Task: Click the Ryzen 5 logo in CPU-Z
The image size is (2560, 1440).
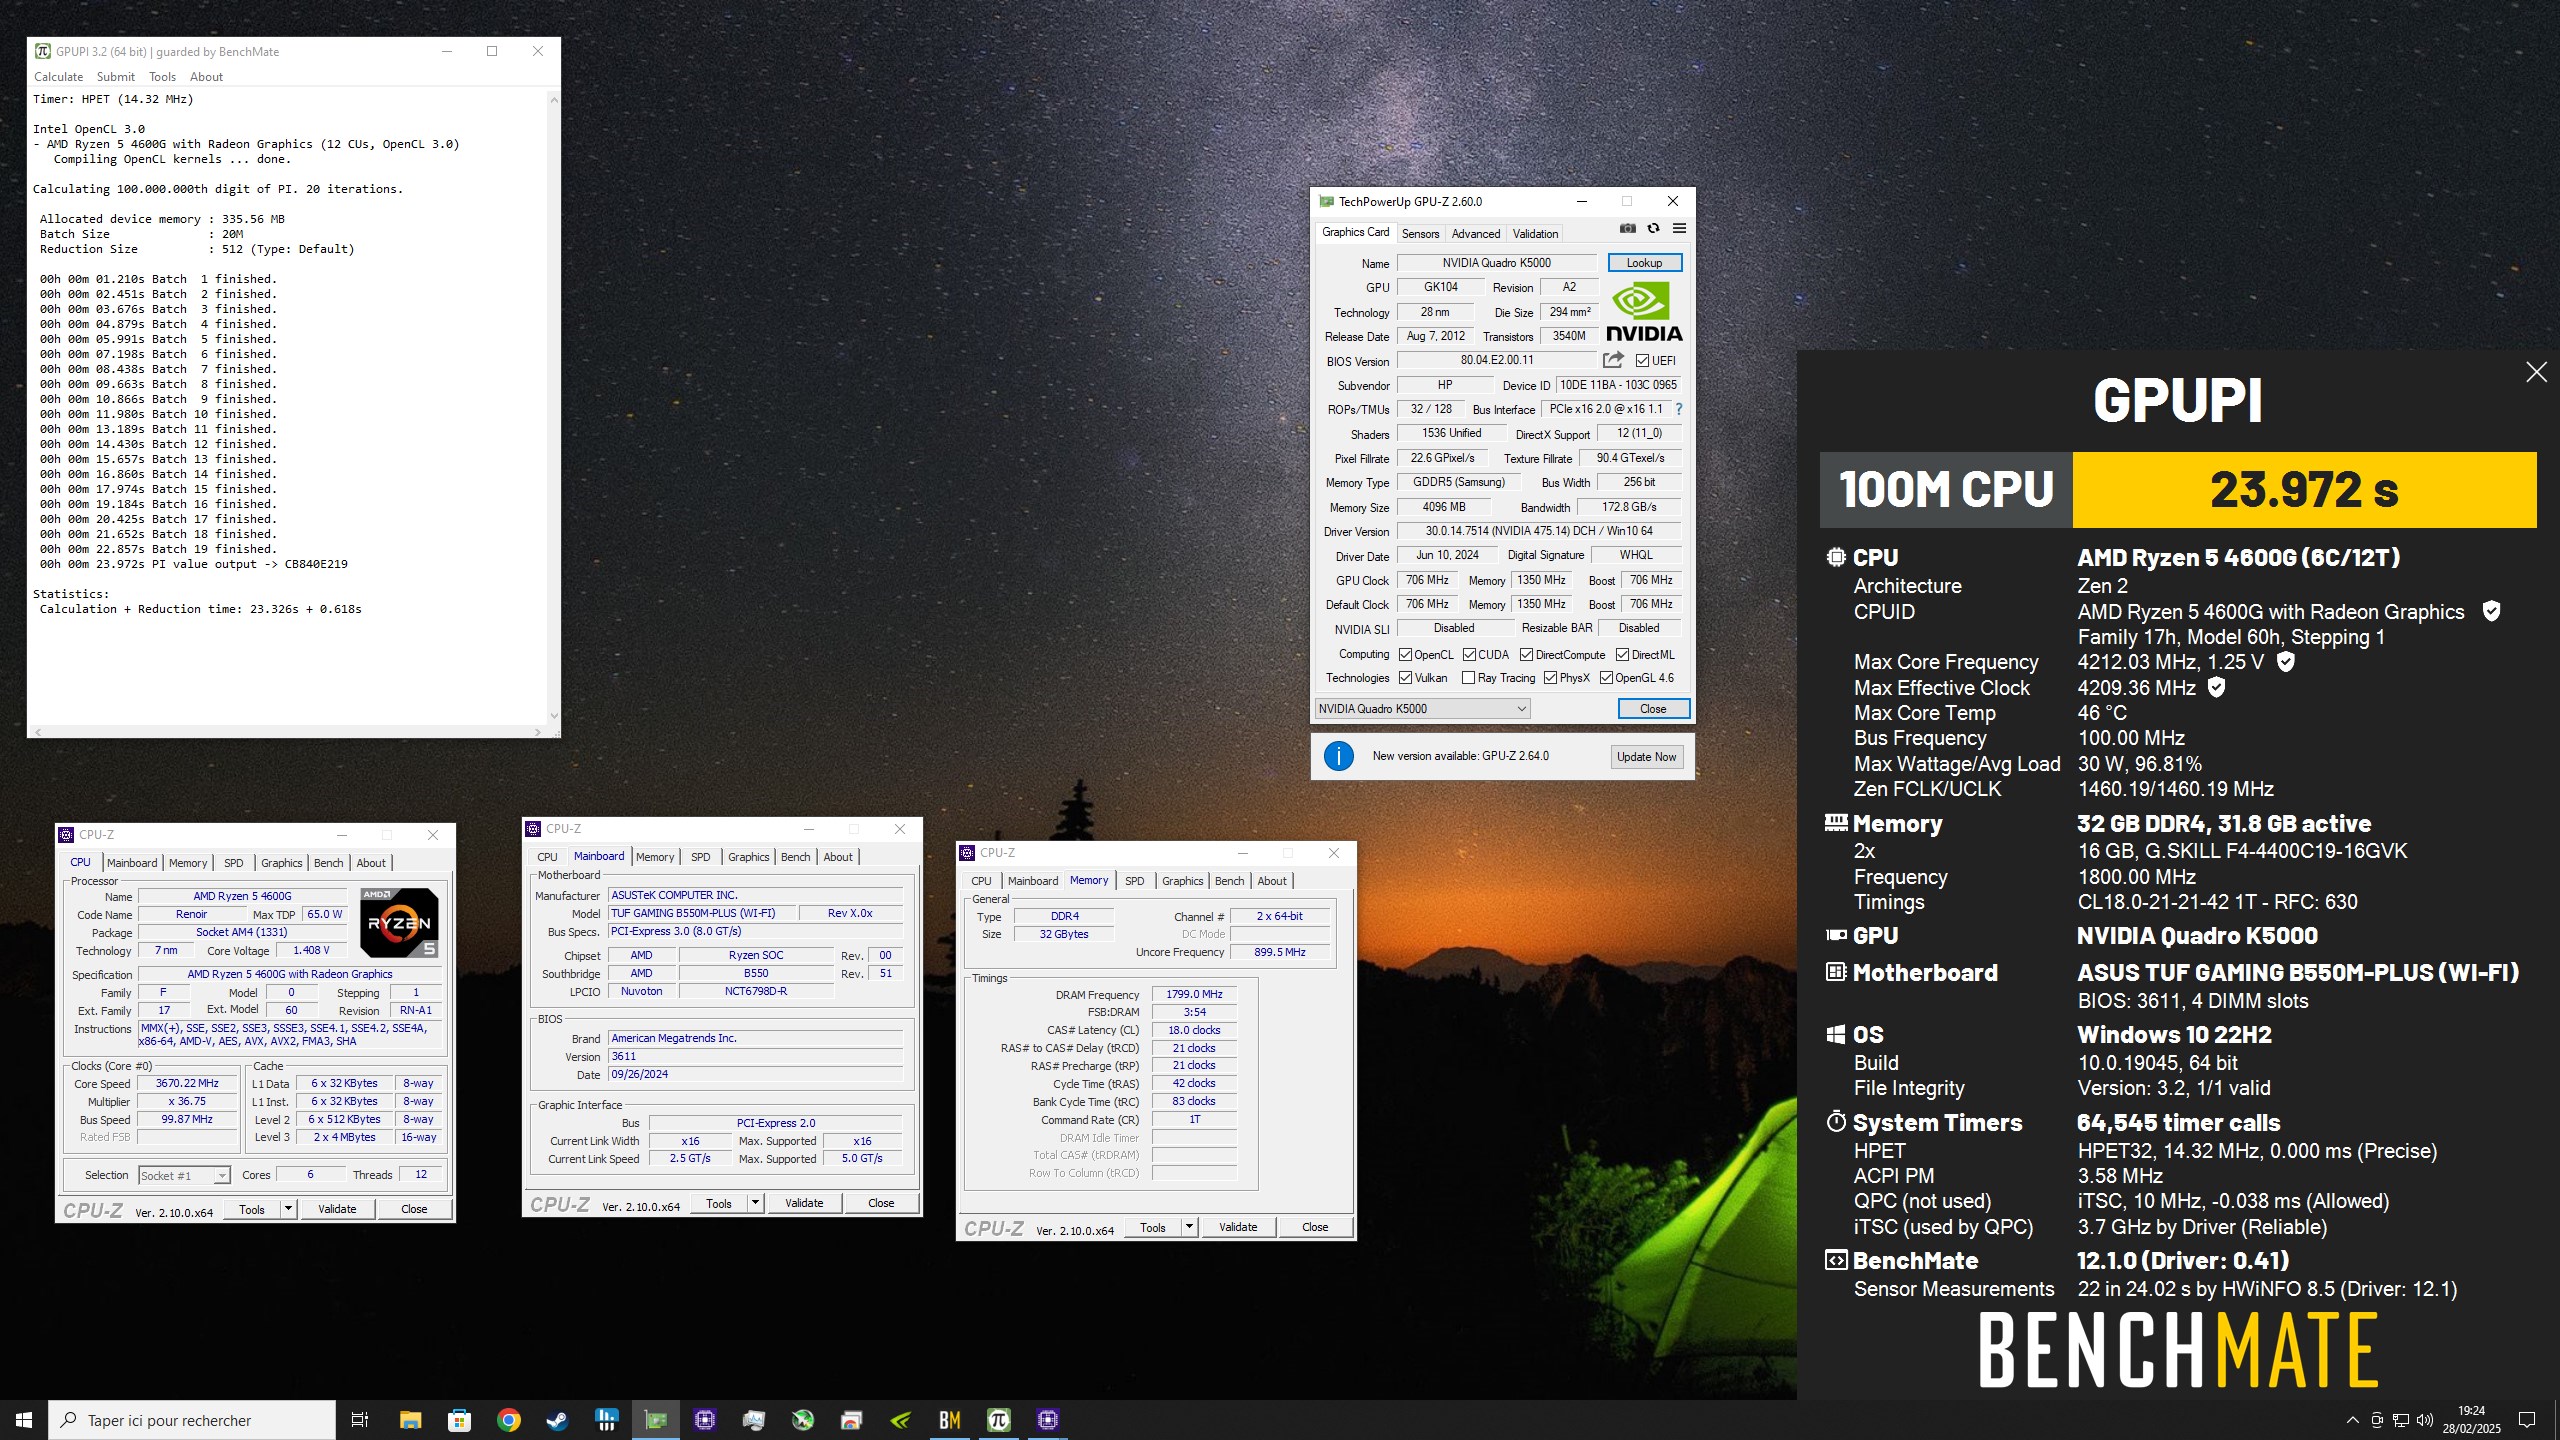Action: pyautogui.click(x=399, y=922)
